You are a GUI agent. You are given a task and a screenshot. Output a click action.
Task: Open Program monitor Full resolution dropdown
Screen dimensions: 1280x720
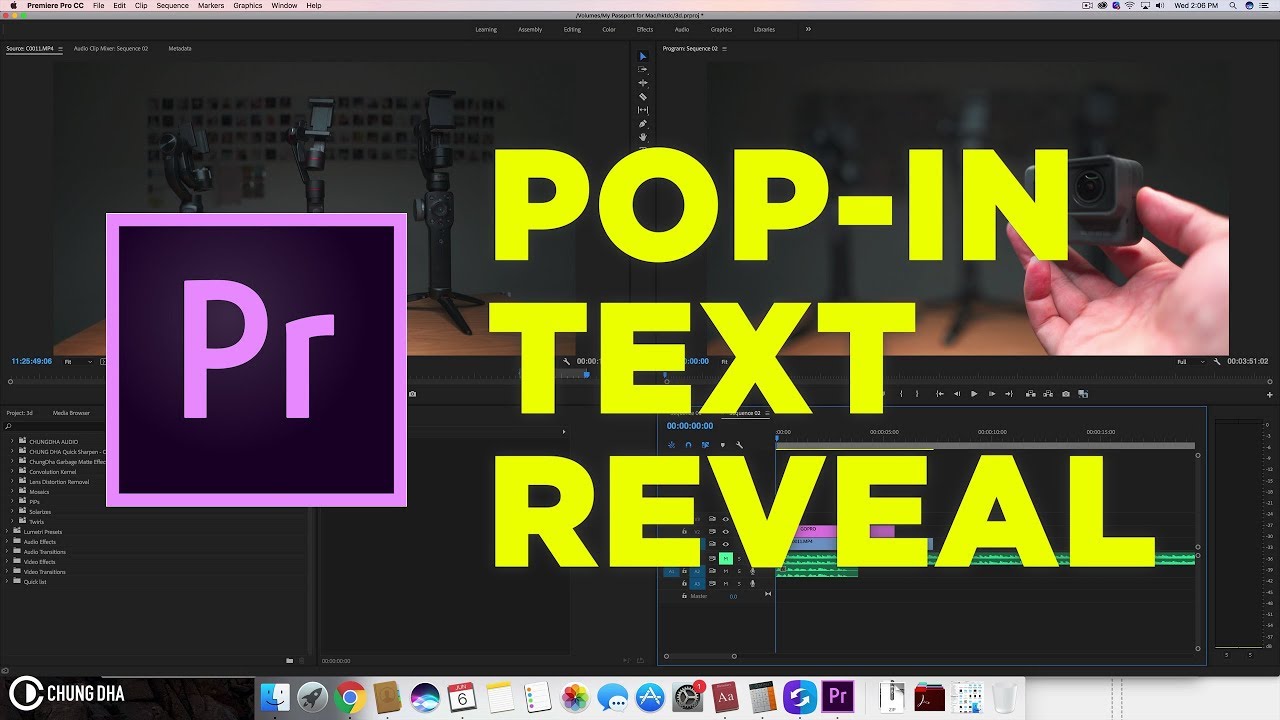(x=1191, y=361)
